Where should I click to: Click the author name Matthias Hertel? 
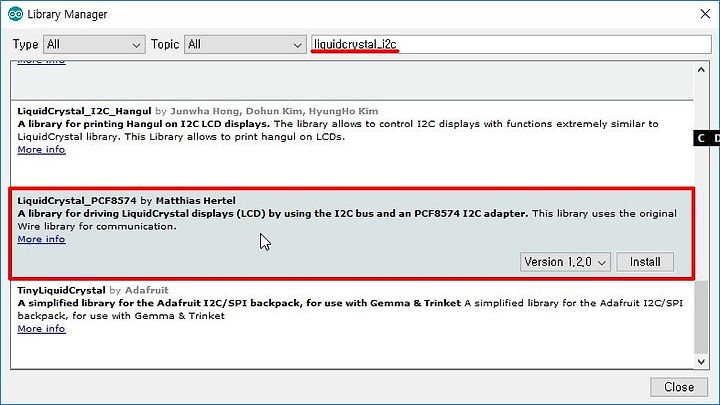pos(196,201)
